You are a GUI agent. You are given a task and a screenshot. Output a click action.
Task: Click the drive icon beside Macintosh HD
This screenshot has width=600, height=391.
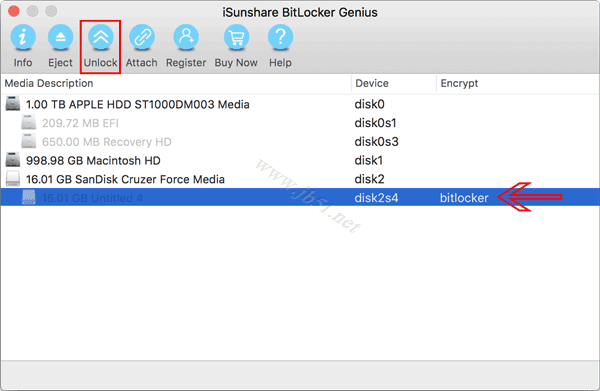pos(13,160)
